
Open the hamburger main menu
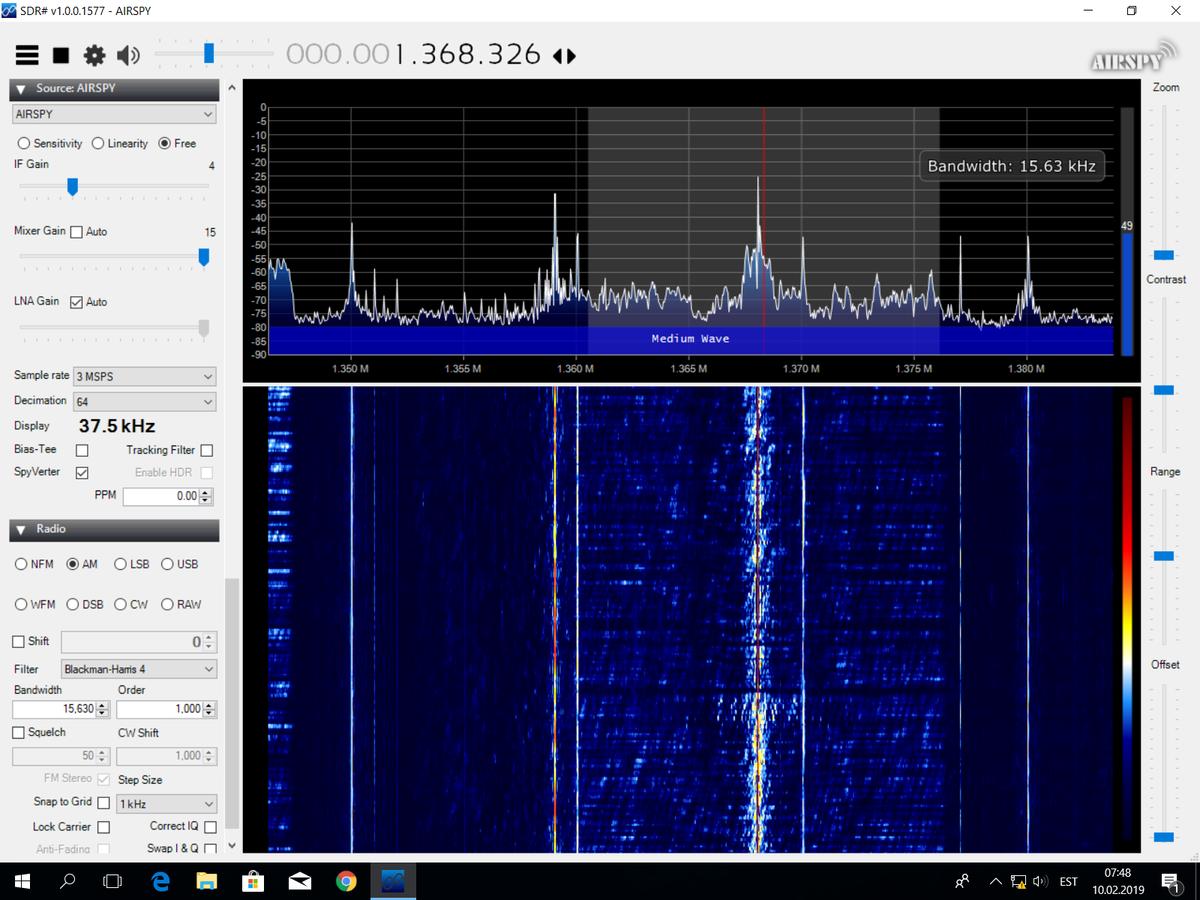[x=27, y=55]
